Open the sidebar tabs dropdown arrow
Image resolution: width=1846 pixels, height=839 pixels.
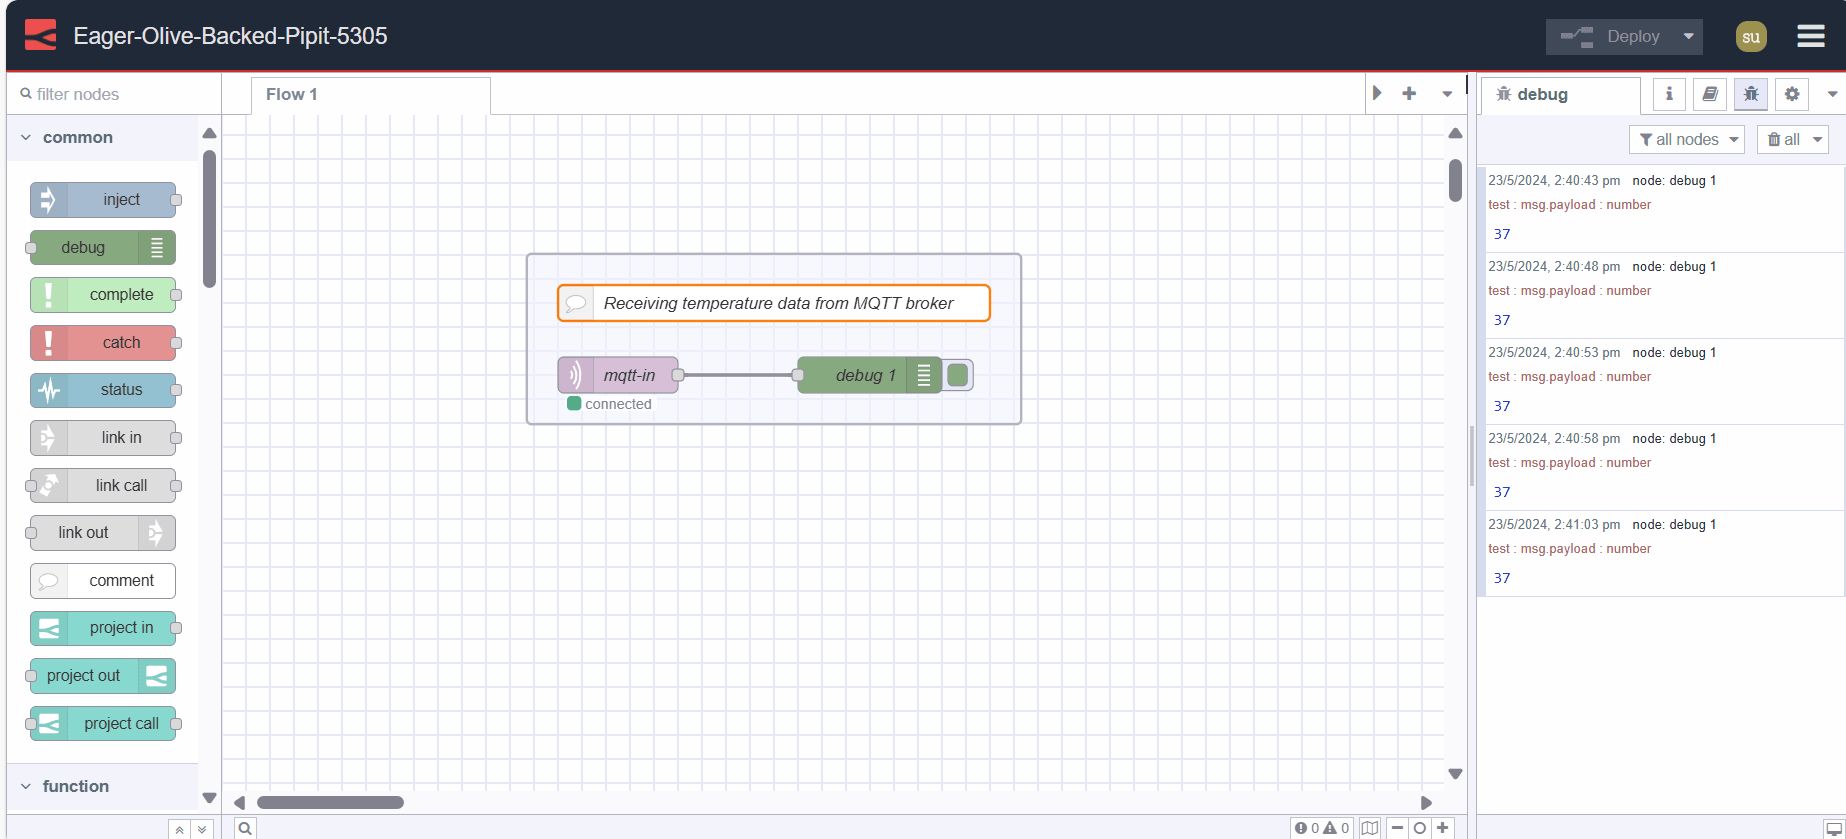click(x=1832, y=94)
